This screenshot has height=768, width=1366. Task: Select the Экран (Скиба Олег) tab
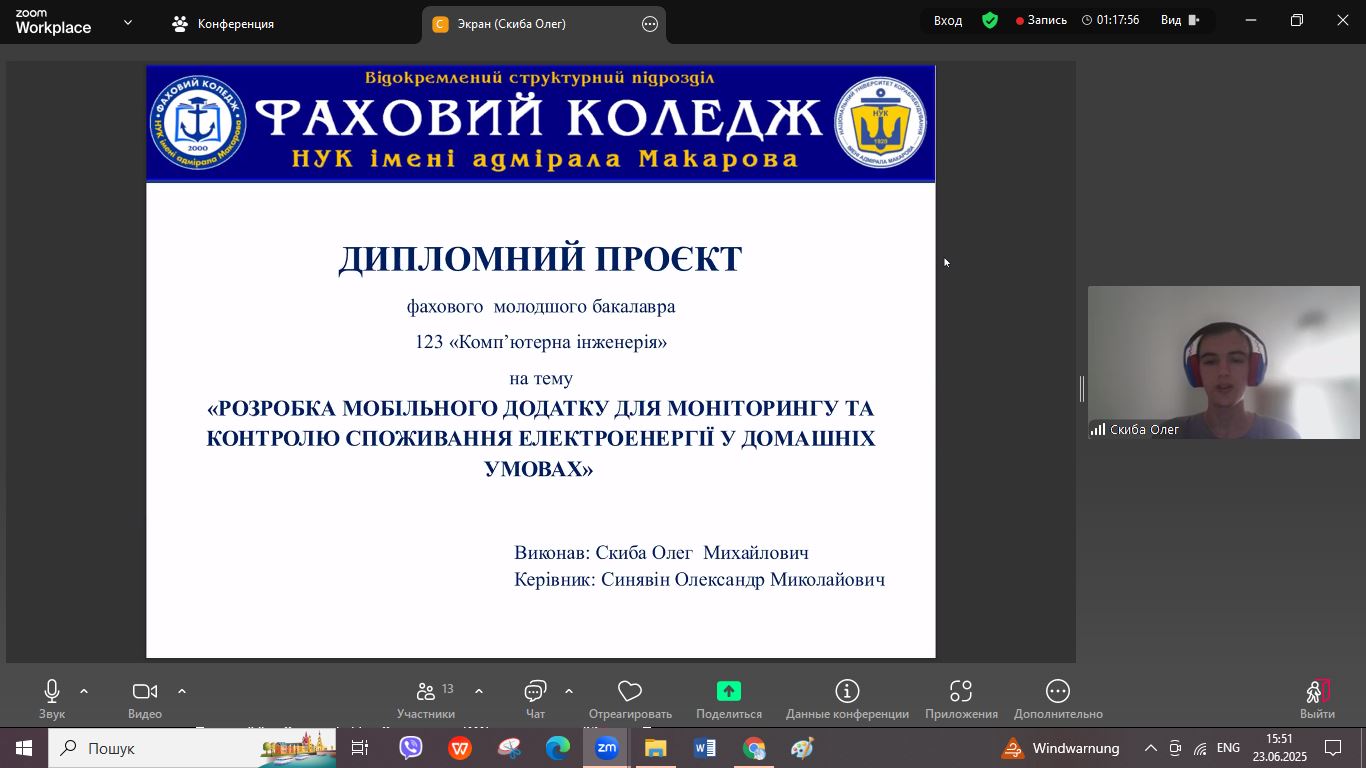tap(511, 24)
